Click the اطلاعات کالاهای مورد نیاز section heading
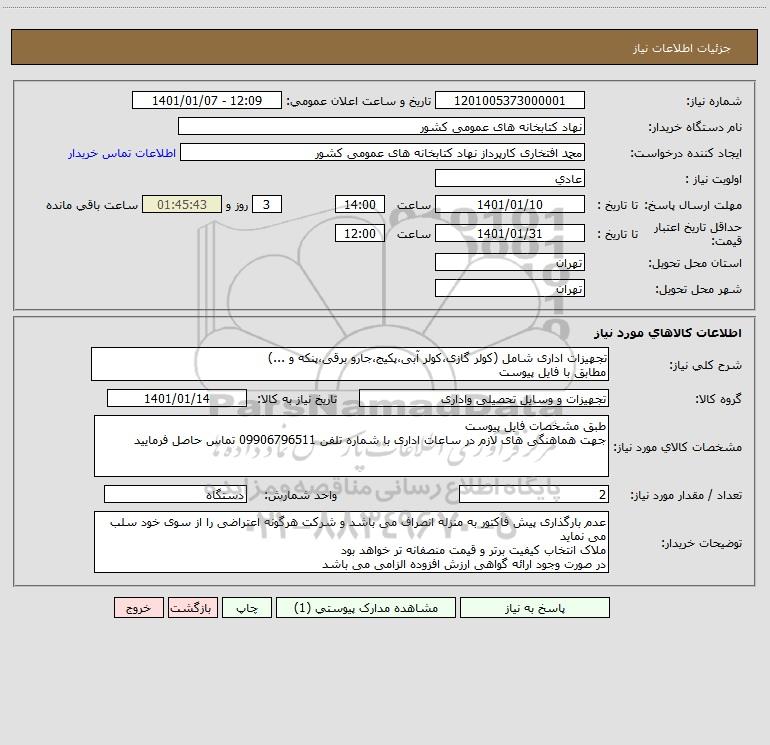 [668, 333]
